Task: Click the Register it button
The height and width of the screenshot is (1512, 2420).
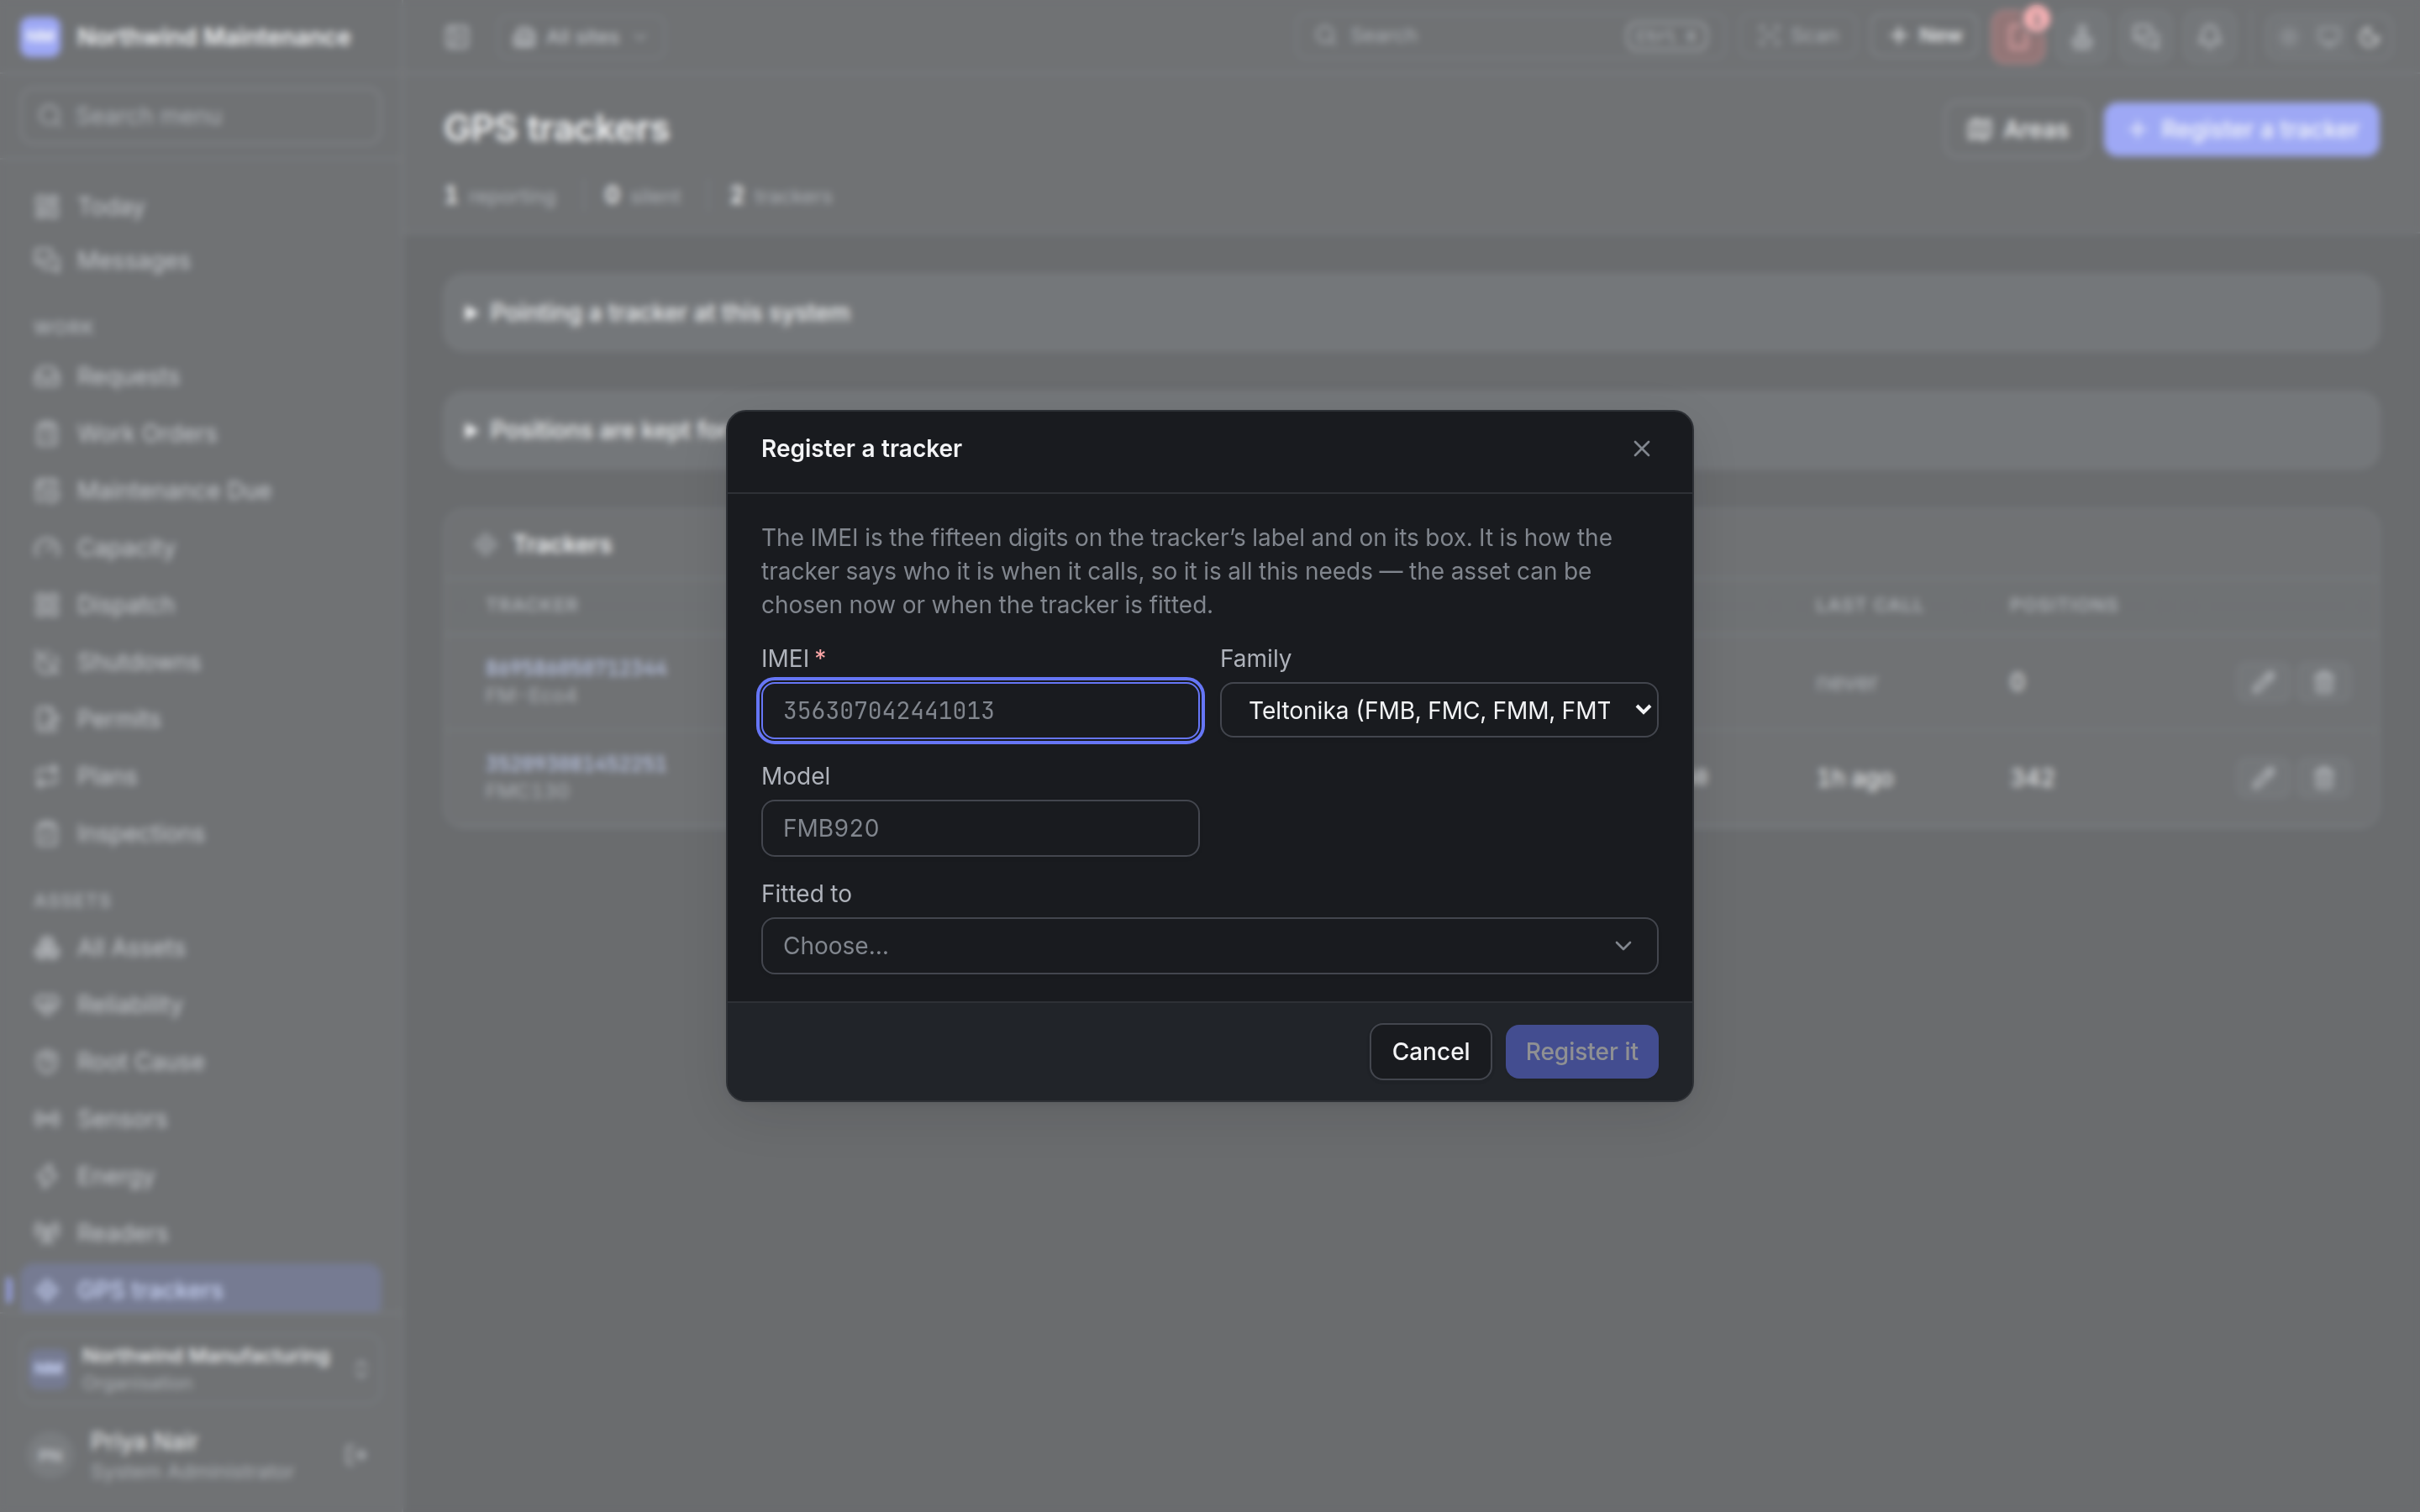Action: [x=1581, y=1052]
